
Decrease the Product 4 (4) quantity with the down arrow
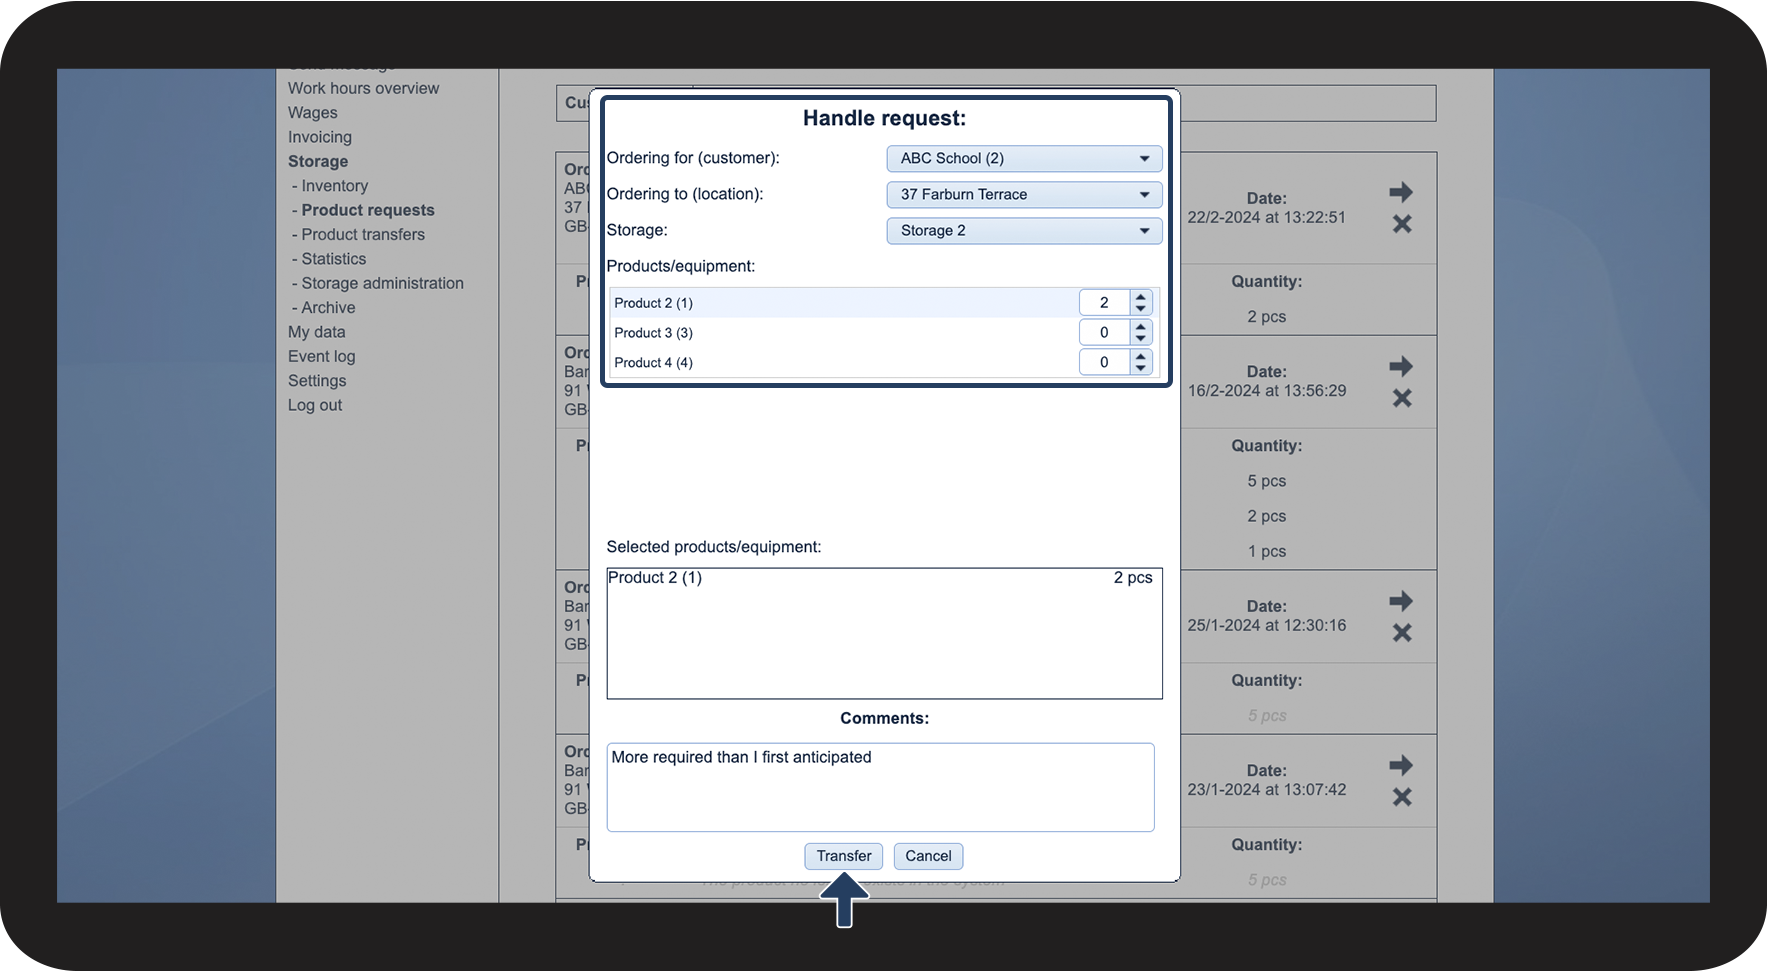click(x=1141, y=368)
